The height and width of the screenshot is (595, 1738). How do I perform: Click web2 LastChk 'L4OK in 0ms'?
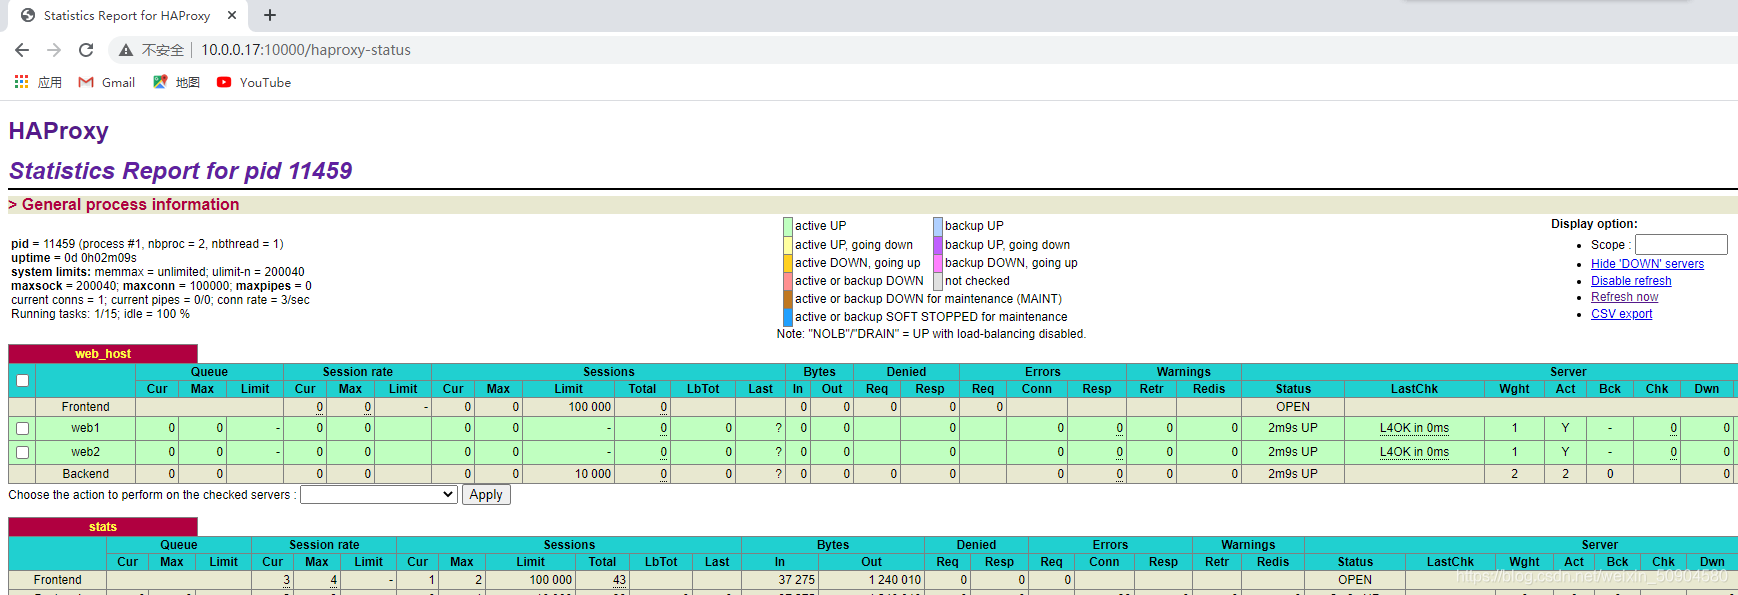click(x=1414, y=452)
